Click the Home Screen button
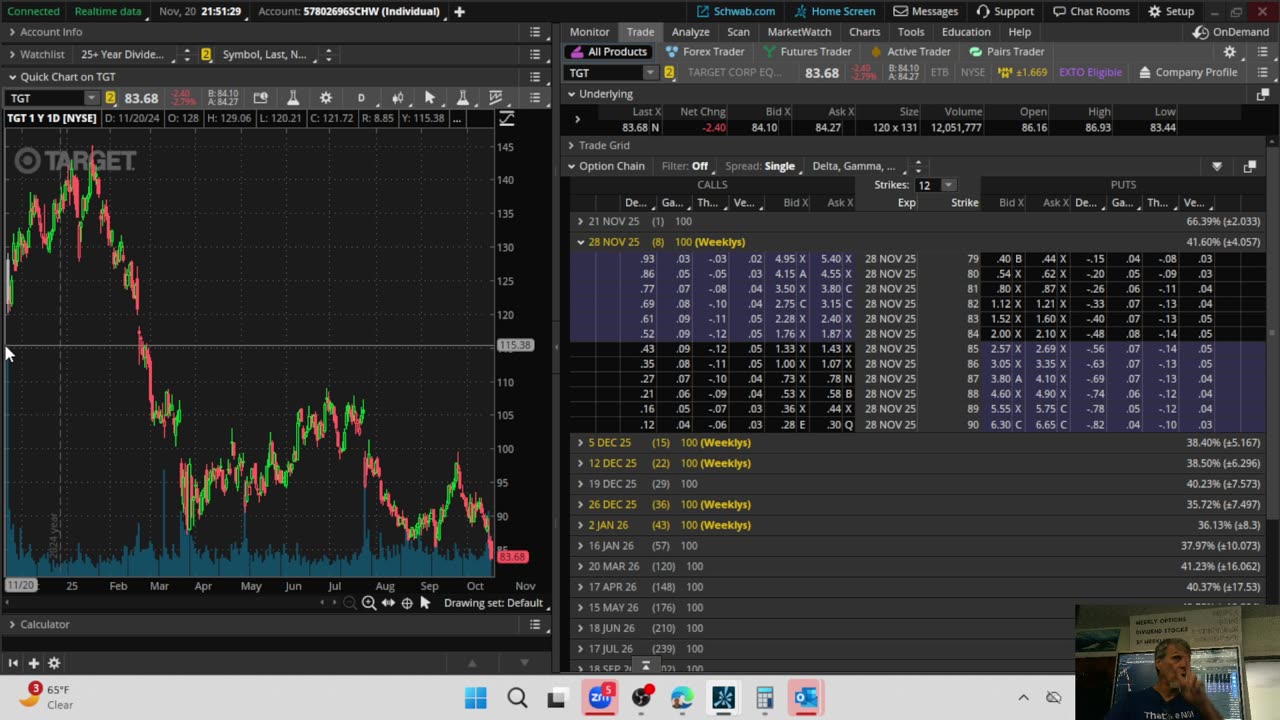1280x720 pixels. (x=834, y=11)
